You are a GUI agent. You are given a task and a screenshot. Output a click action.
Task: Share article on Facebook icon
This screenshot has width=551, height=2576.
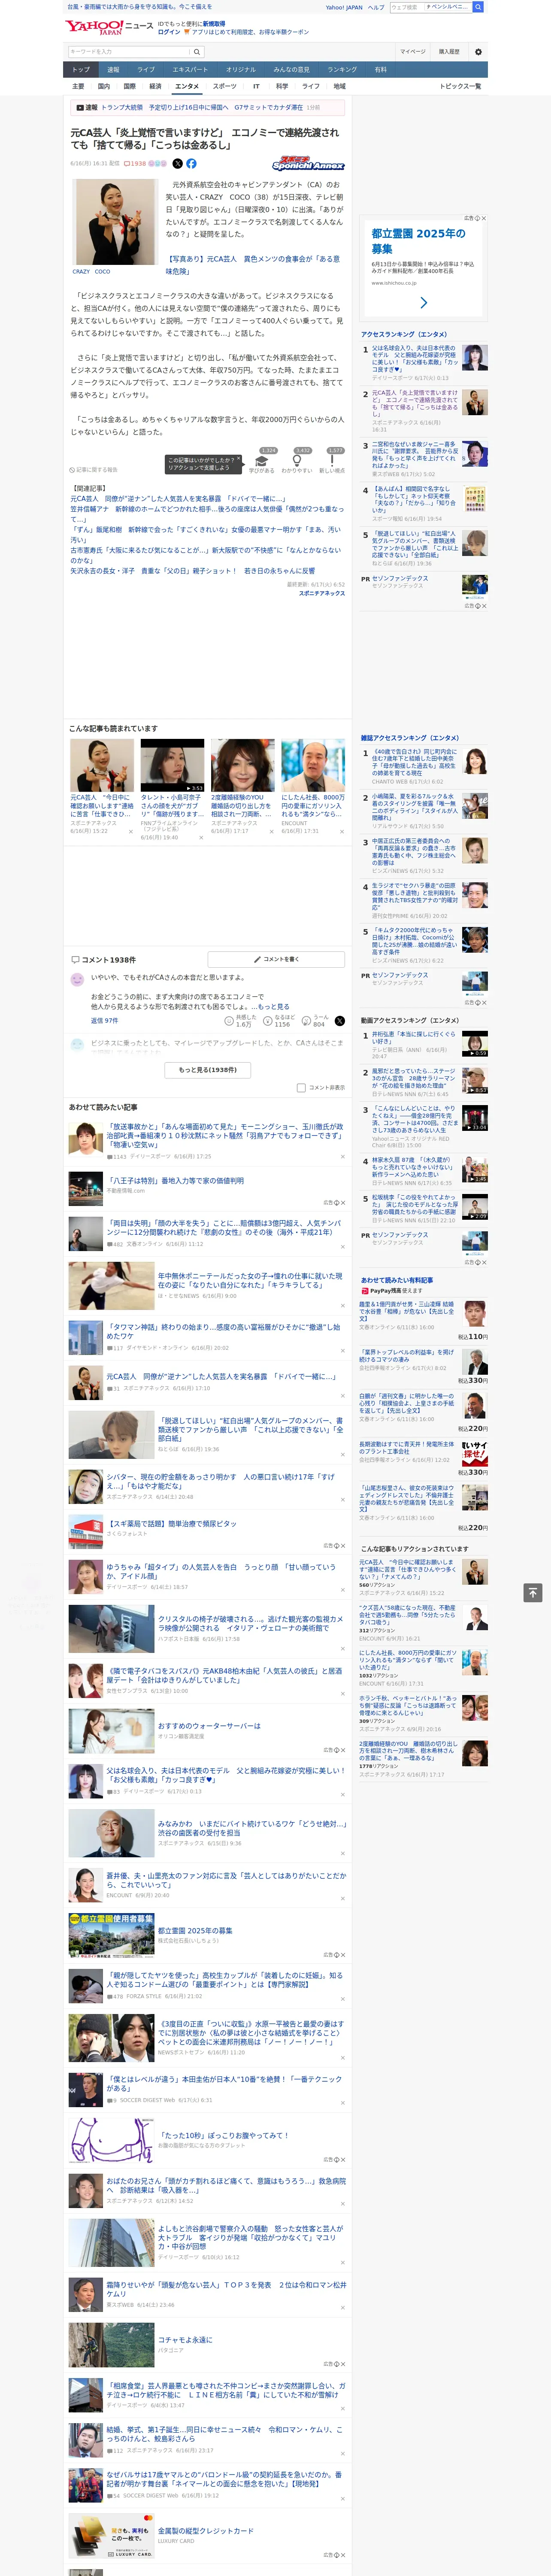pos(191,163)
